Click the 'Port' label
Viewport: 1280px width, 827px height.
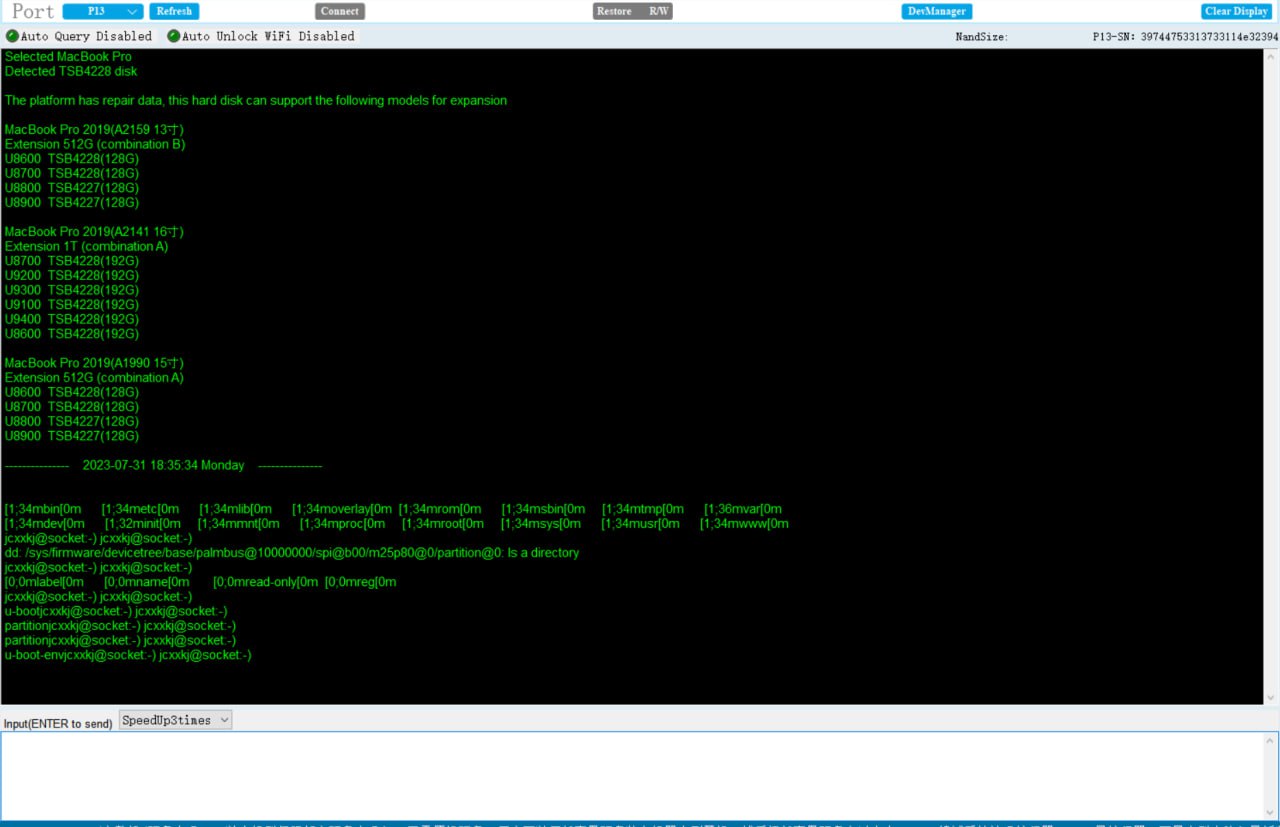pyautogui.click(x=33, y=11)
